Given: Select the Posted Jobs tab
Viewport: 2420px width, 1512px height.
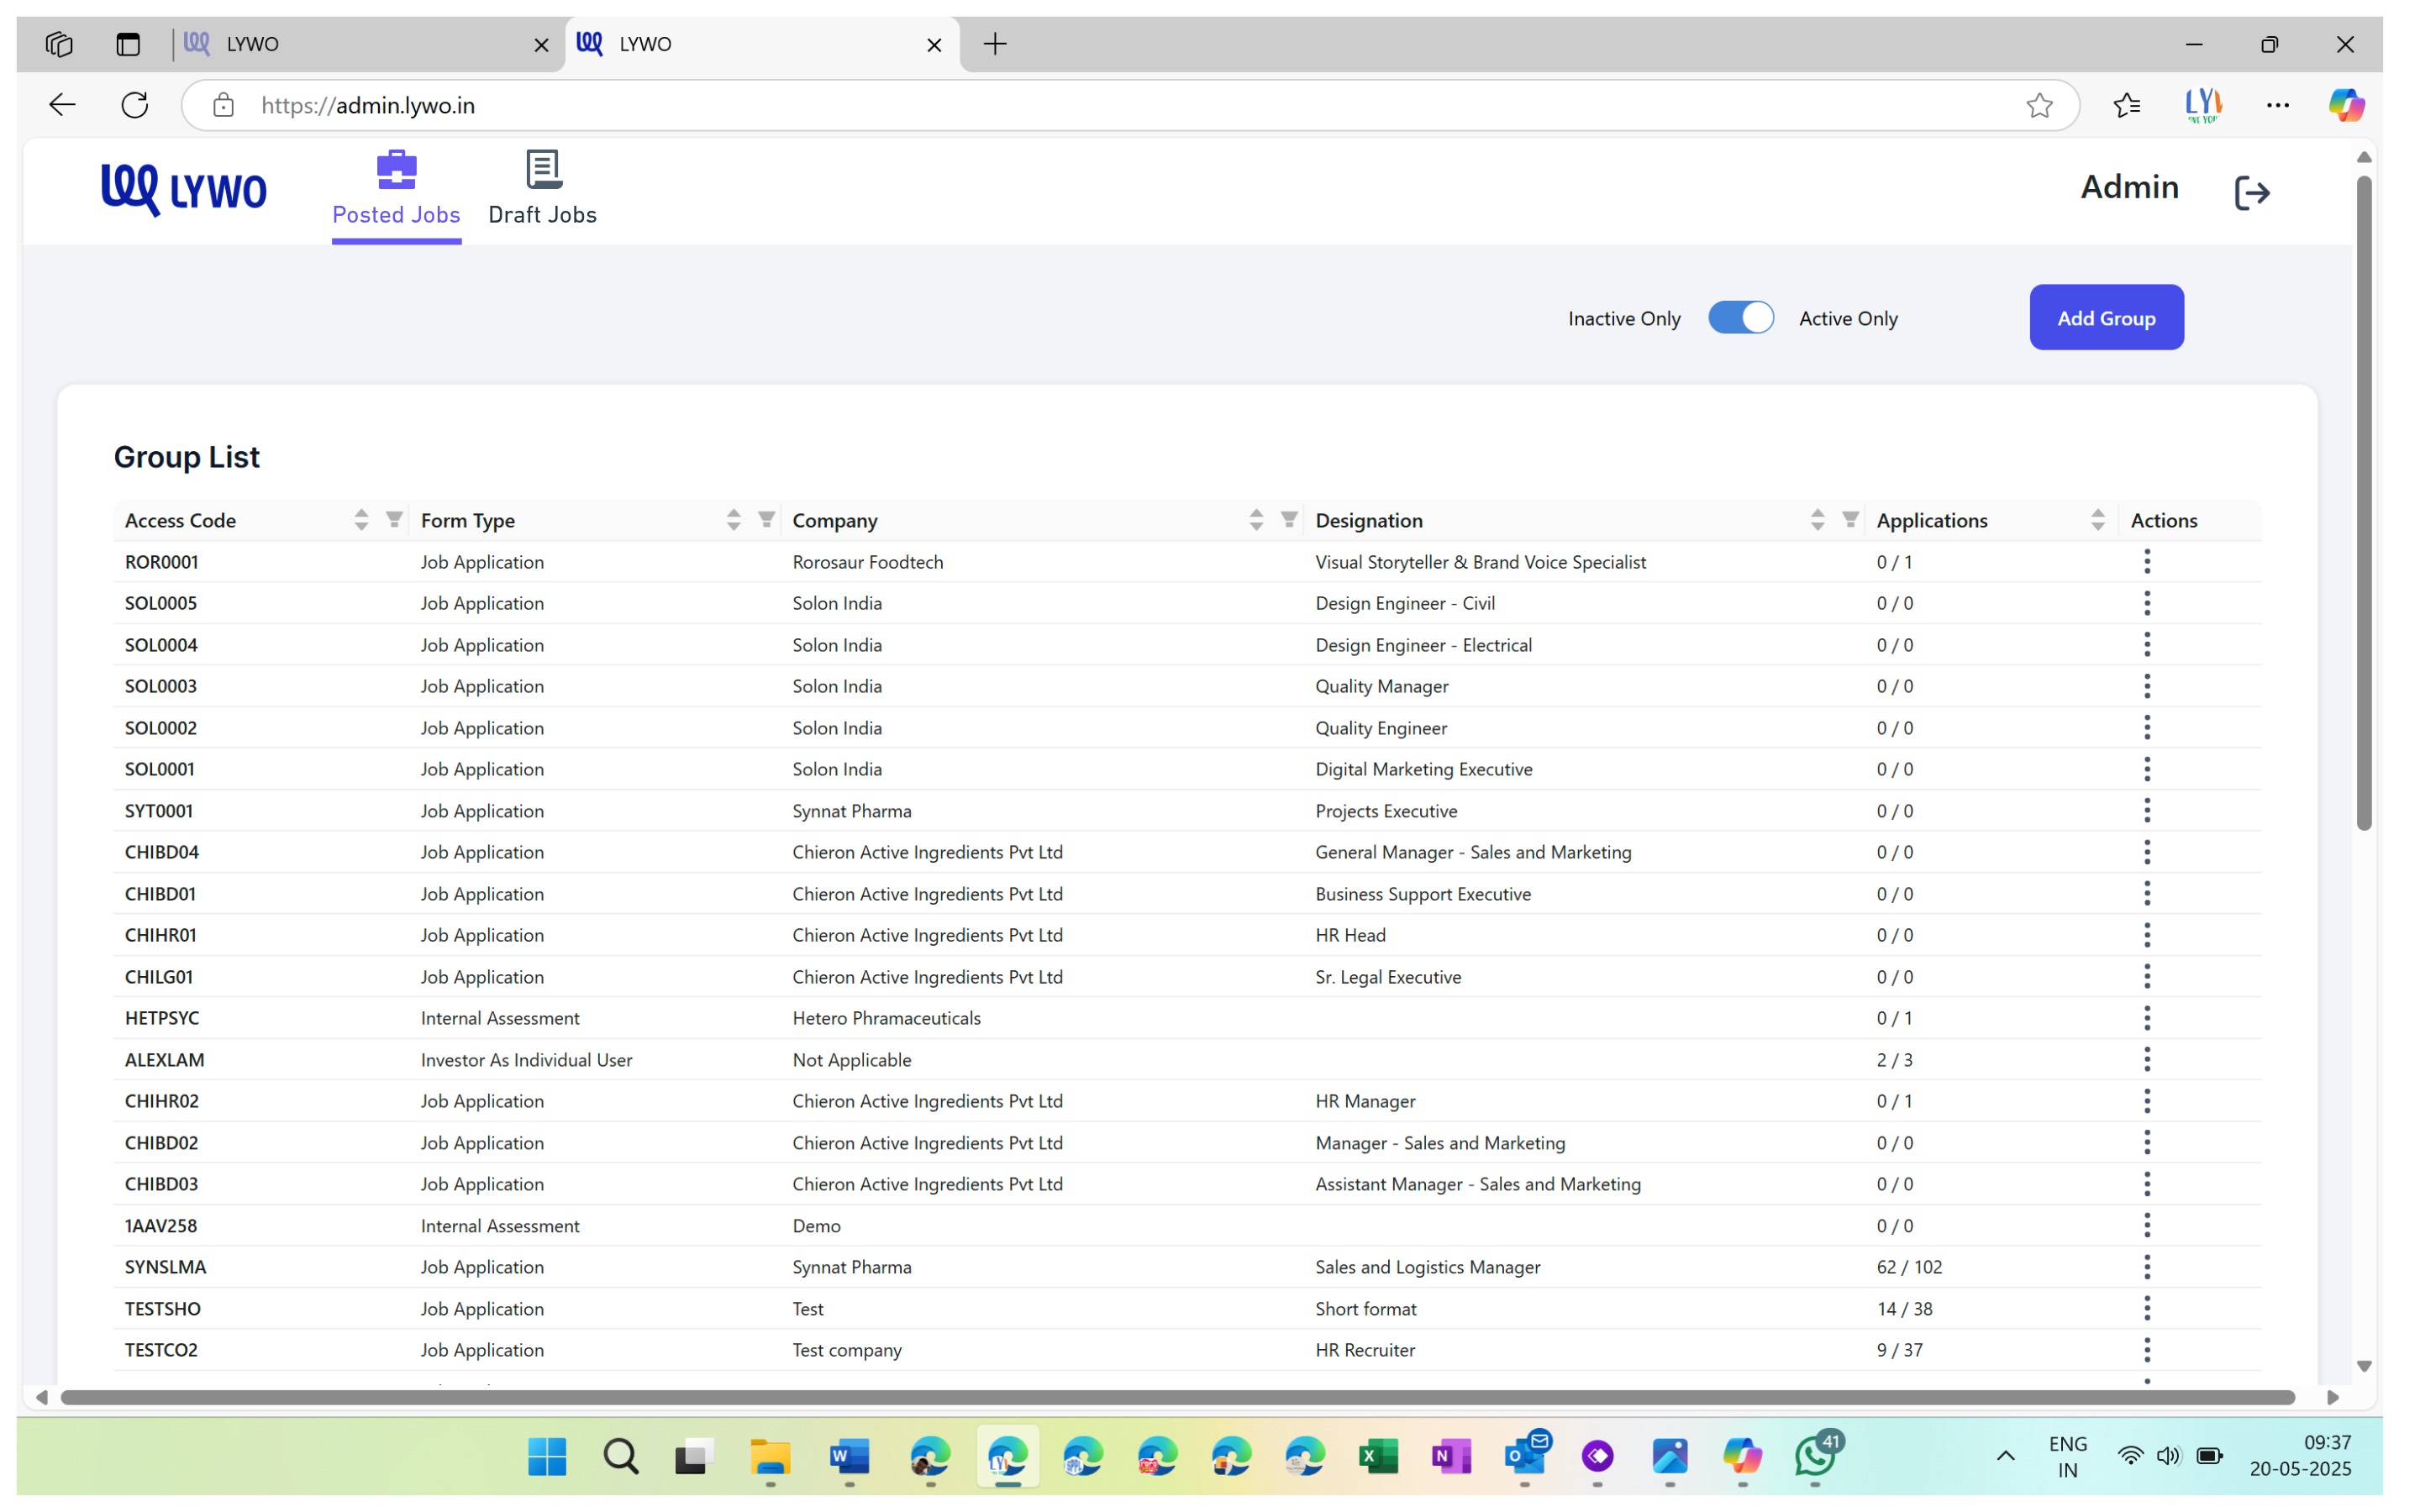Looking at the screenshot, I should click(x=396, y=189).
